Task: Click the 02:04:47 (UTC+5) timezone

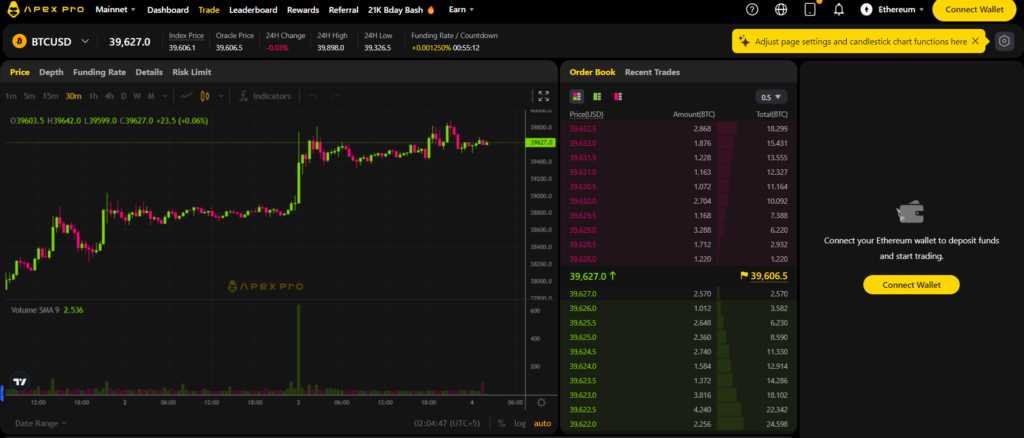Action: coord(447,423)
